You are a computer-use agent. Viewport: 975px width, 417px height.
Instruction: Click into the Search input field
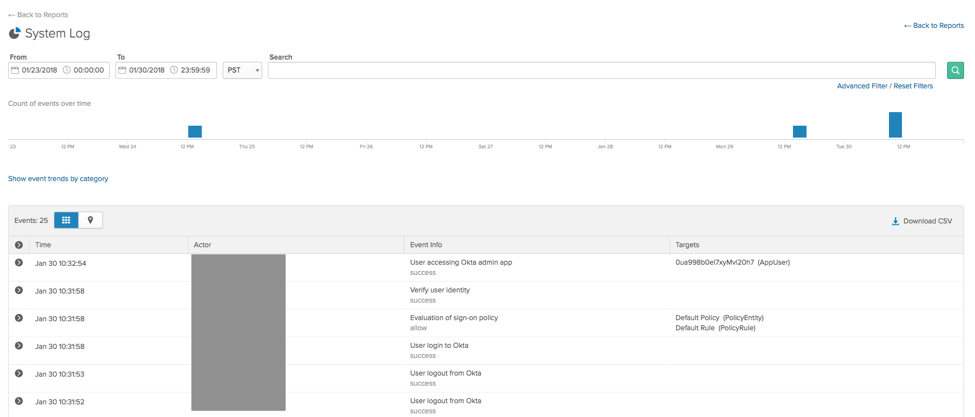(x=601, y=71)
